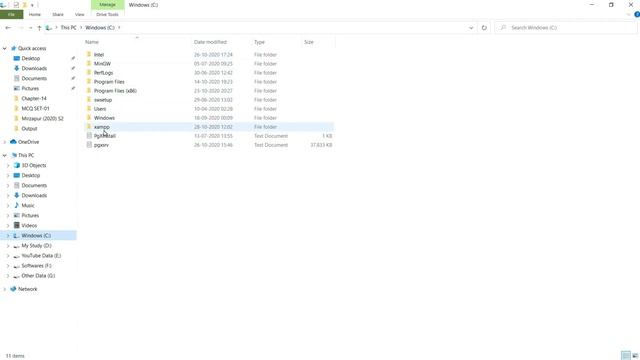The height and width of the screenshot is (360, 640).
Task: Click the Videos icon in the sidebar
Action: point(17,225)
